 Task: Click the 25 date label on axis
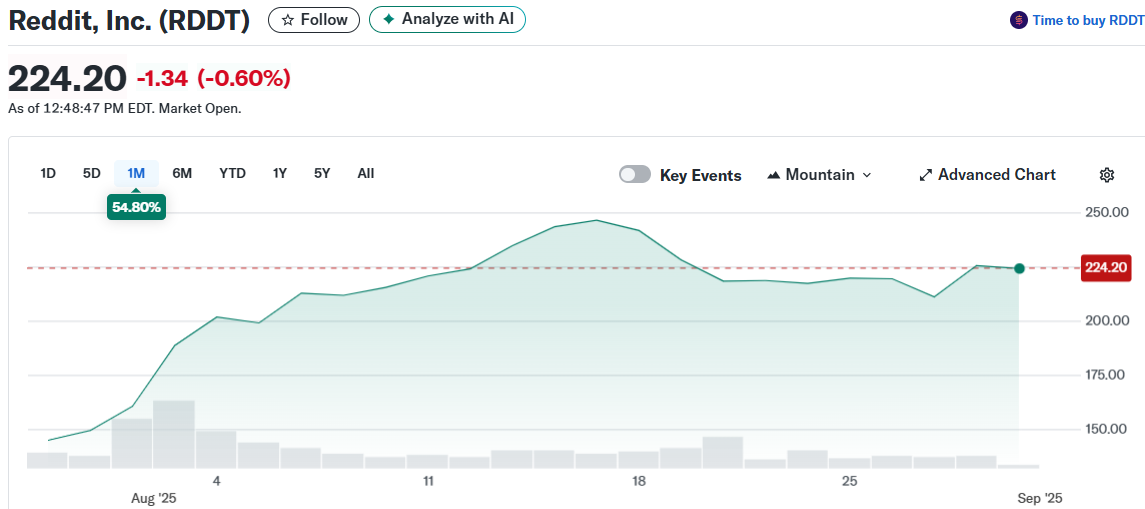point(849,481)
